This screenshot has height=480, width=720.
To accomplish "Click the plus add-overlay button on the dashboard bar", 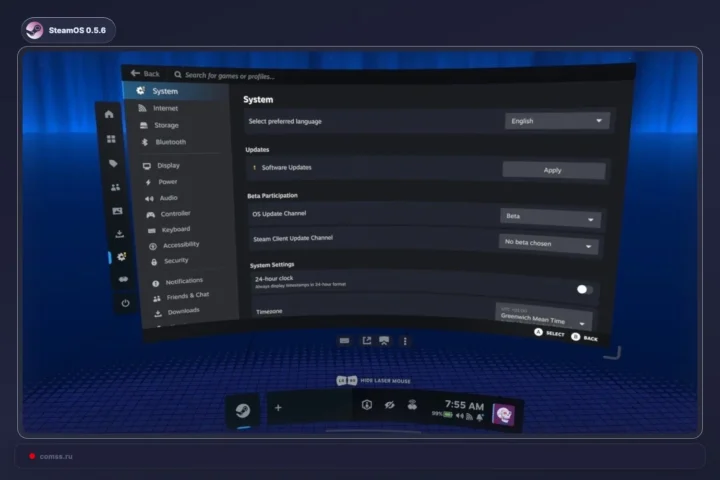I will coord(278,407).
